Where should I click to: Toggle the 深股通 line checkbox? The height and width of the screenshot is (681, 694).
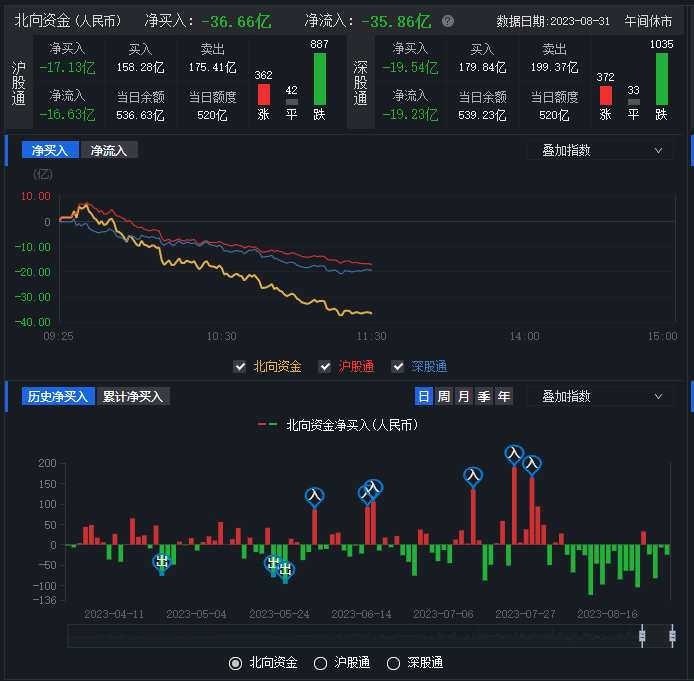point(398,367)
